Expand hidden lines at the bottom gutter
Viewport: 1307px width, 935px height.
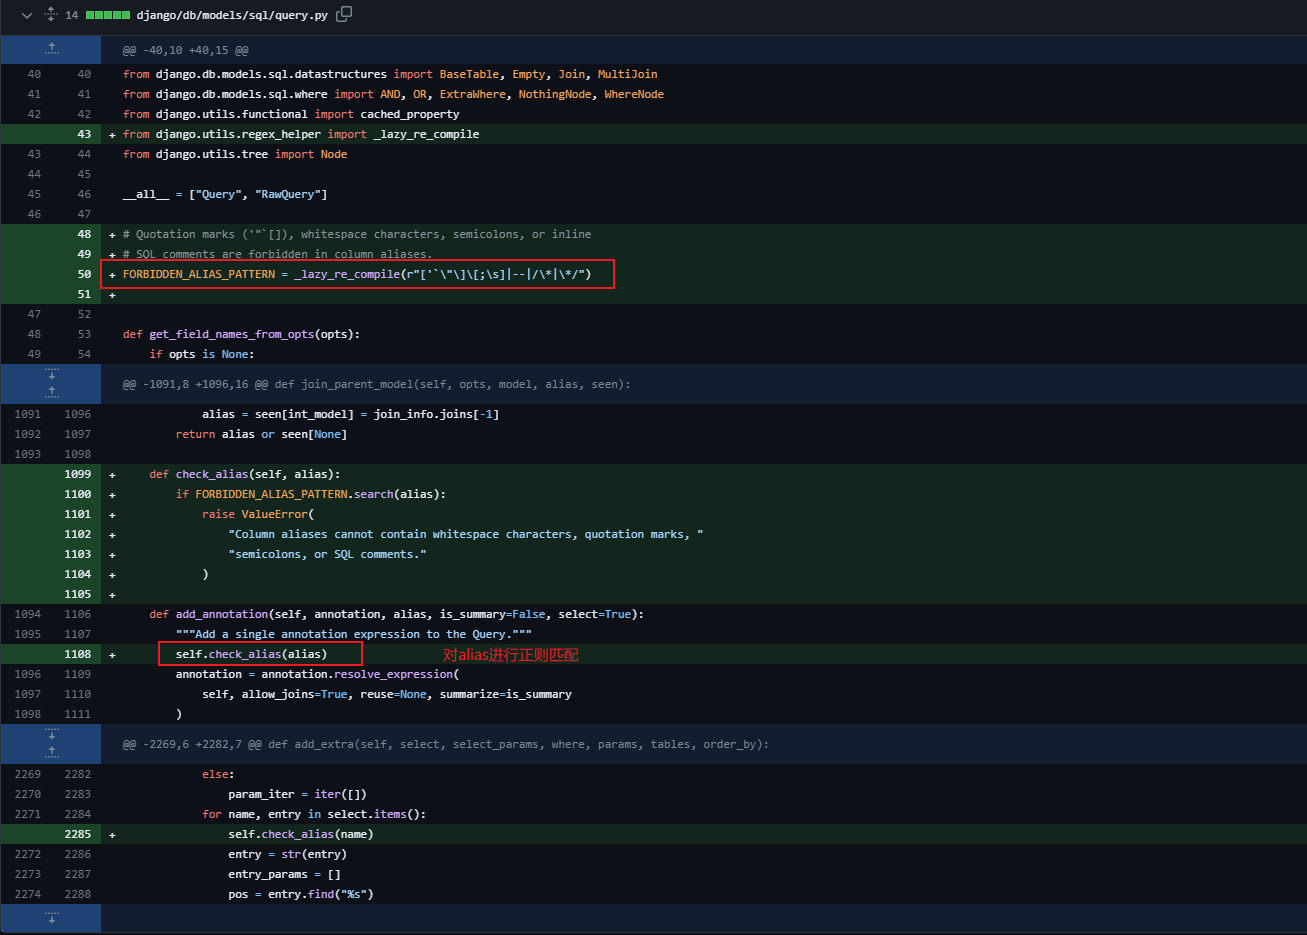tap(51, 917)
